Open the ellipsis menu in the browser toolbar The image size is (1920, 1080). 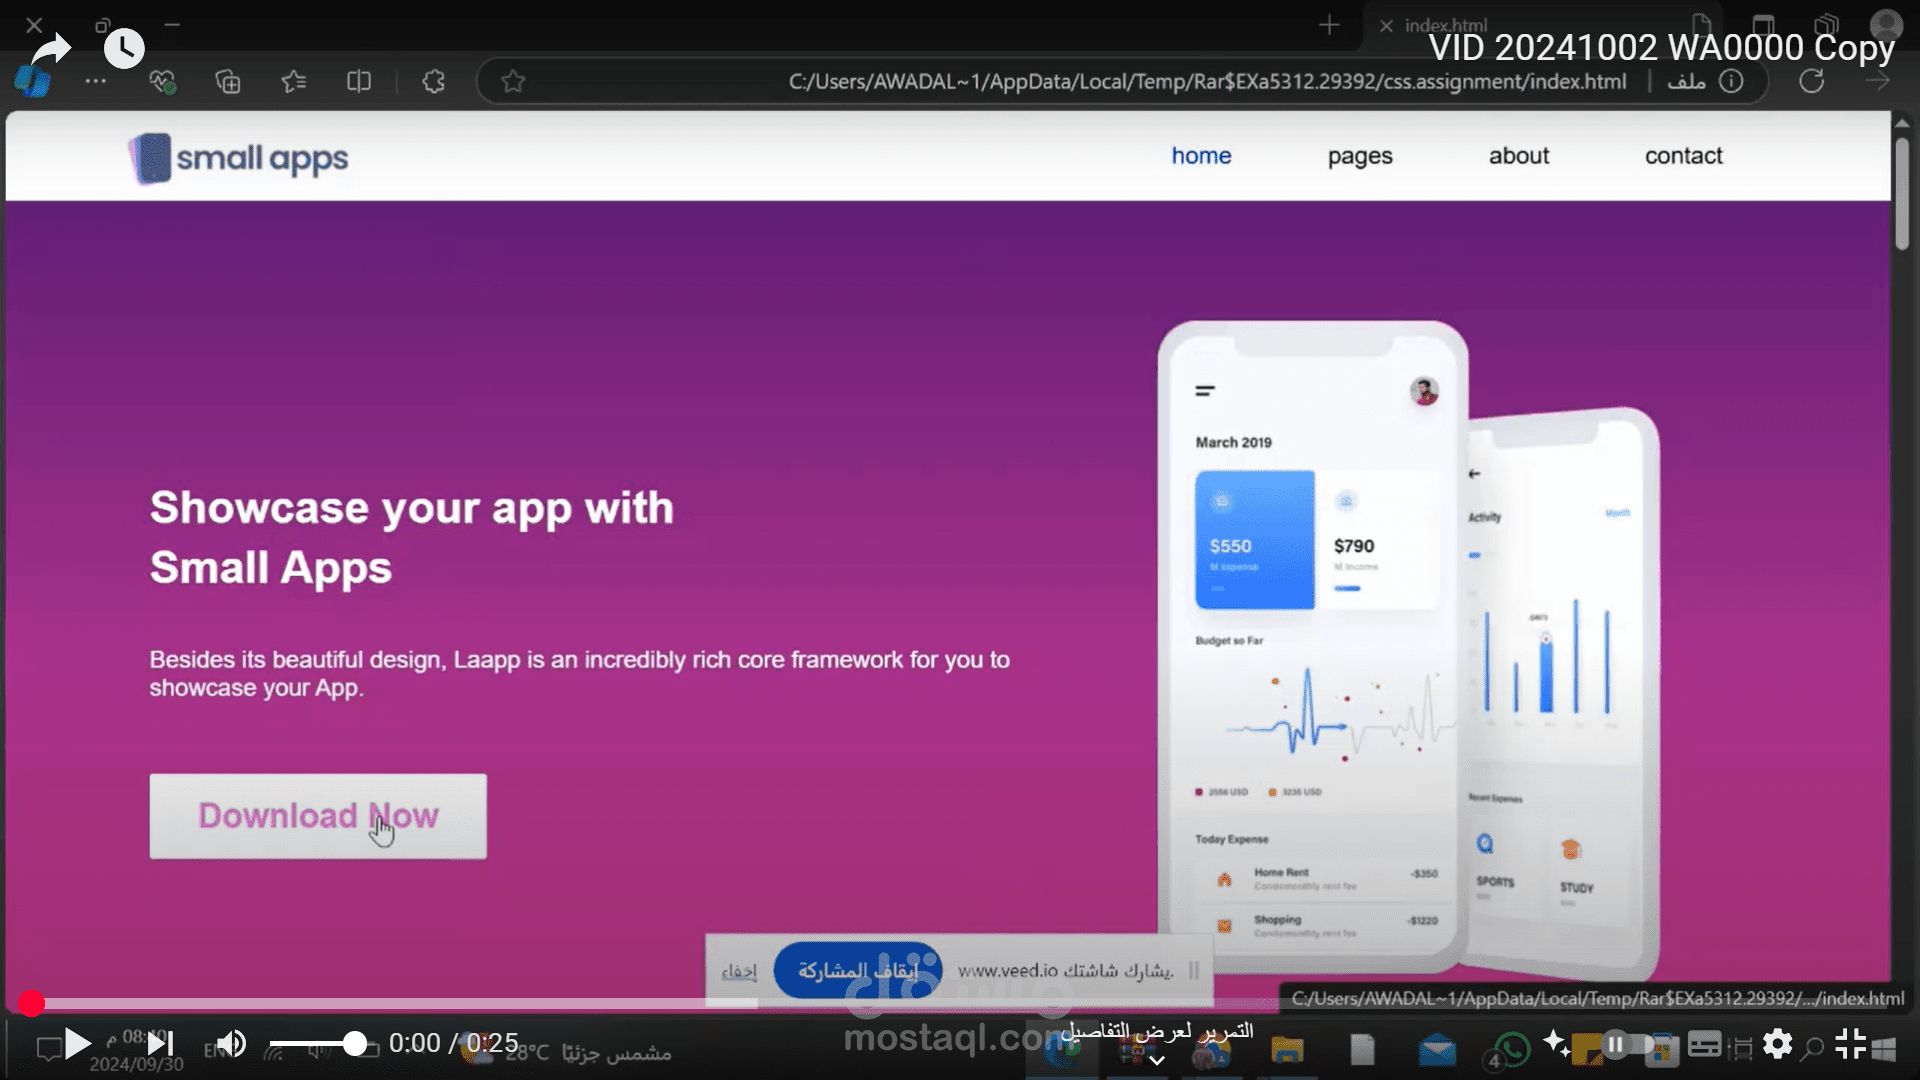tap(95, 81)
